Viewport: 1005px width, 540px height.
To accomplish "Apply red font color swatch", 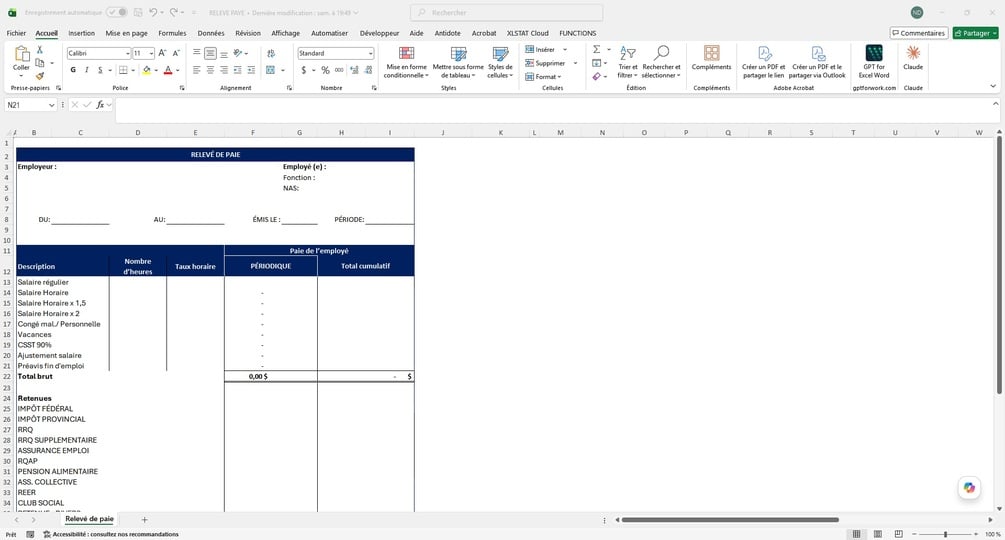I will (x=168, y=70).
